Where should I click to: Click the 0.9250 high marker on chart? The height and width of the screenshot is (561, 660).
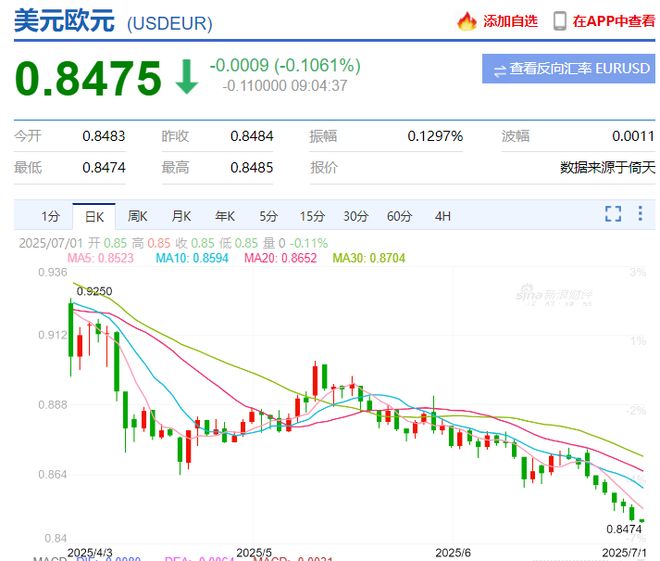click(x=94, y=291)
